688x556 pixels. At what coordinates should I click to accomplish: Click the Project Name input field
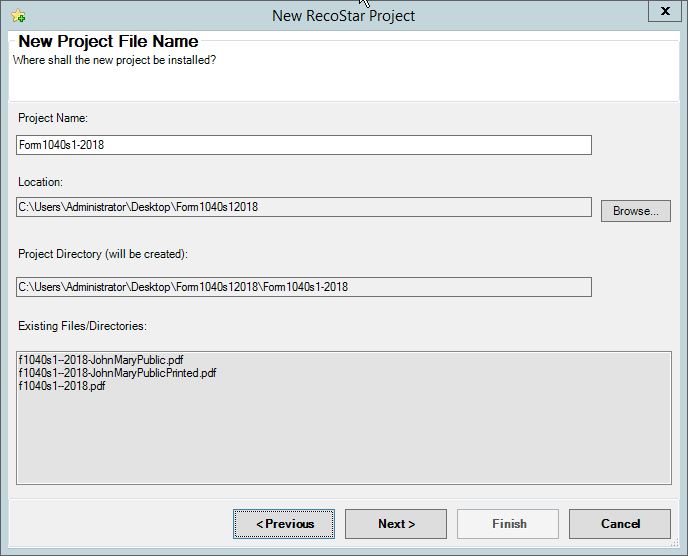pyautogui.click(x=304, y=145)
